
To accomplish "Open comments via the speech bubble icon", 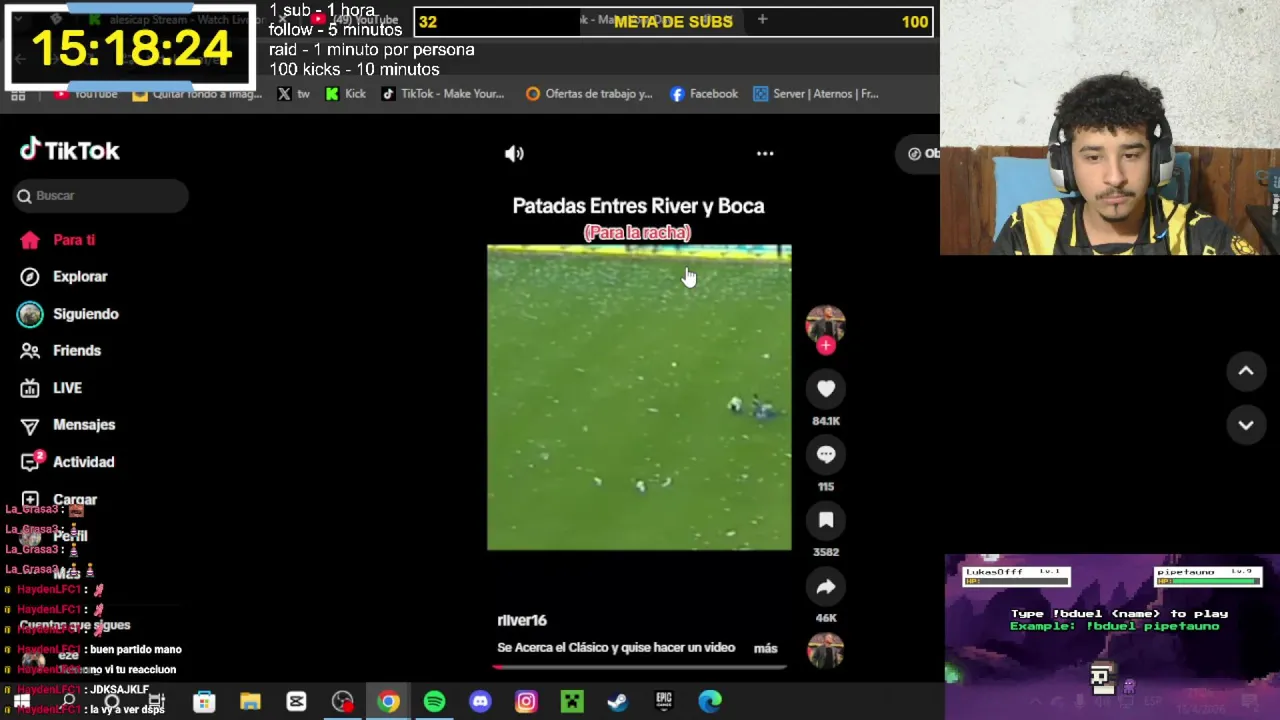I will (x=826, y=455).
